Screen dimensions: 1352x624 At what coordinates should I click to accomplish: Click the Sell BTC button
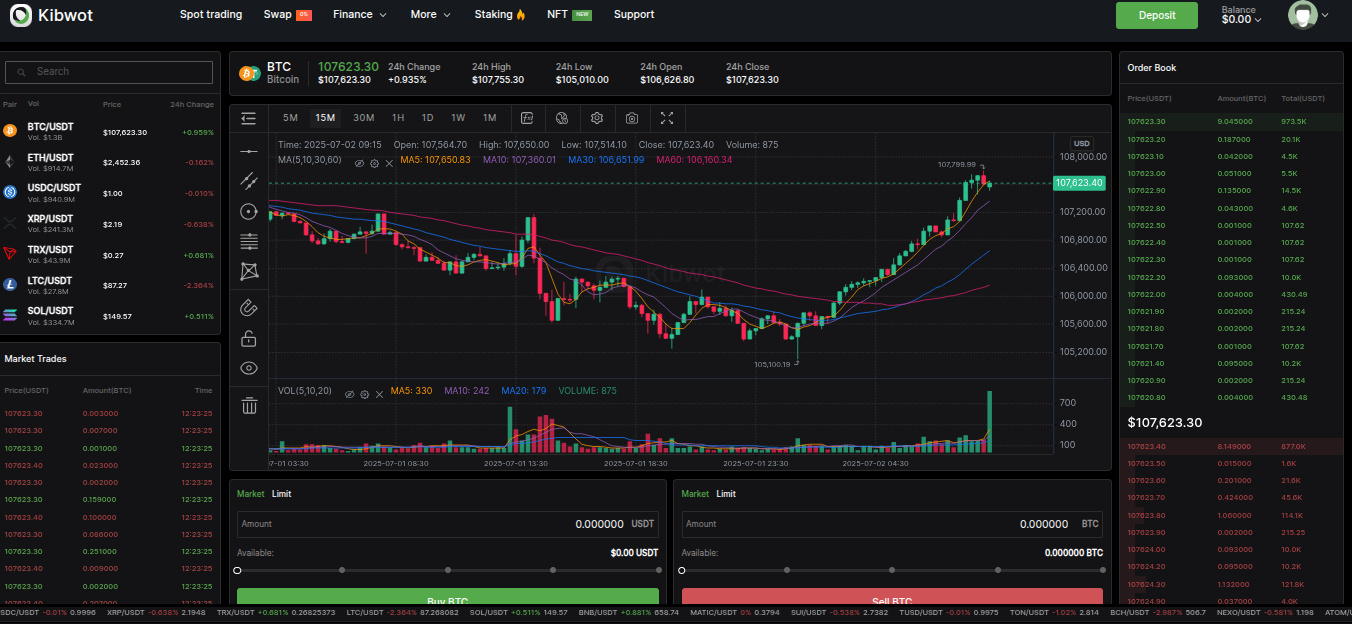893,598
